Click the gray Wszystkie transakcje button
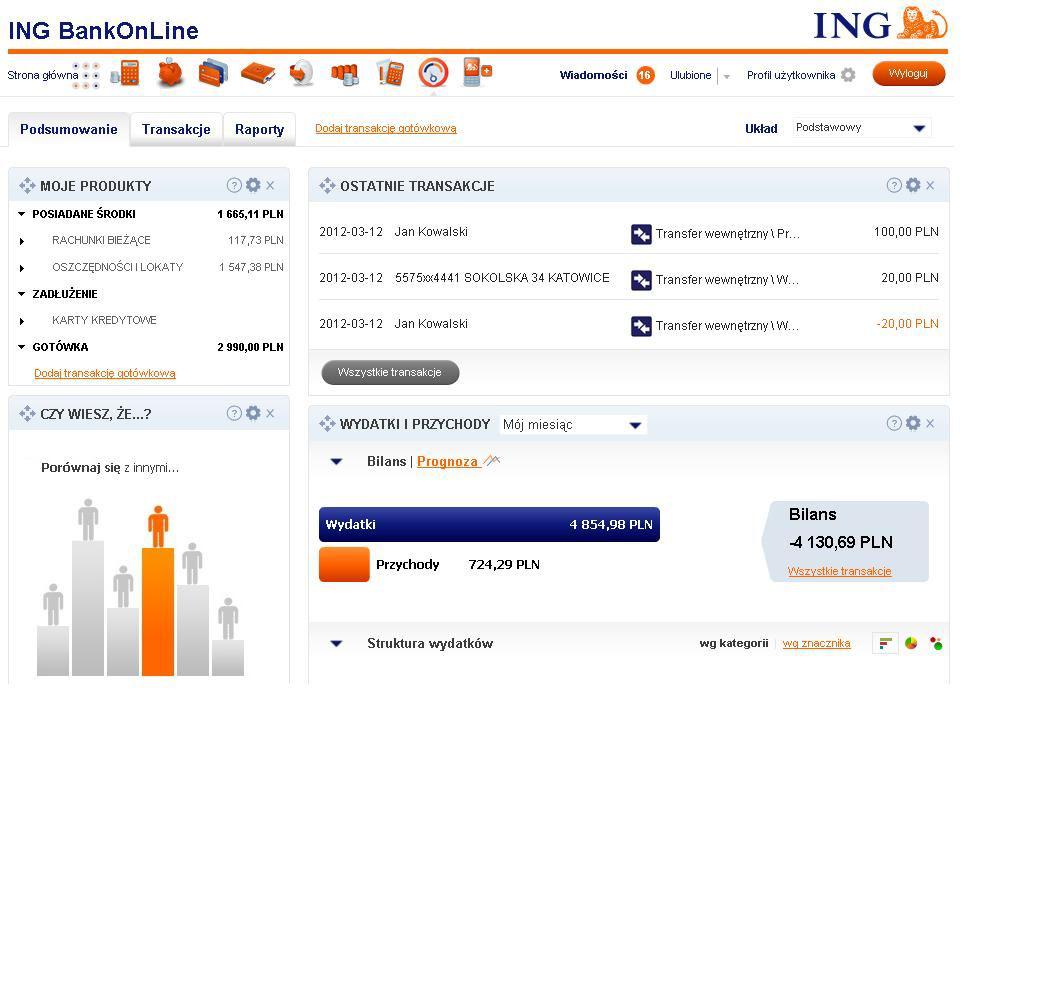Viewport: 1063px width, 995px height. (390, 372)
